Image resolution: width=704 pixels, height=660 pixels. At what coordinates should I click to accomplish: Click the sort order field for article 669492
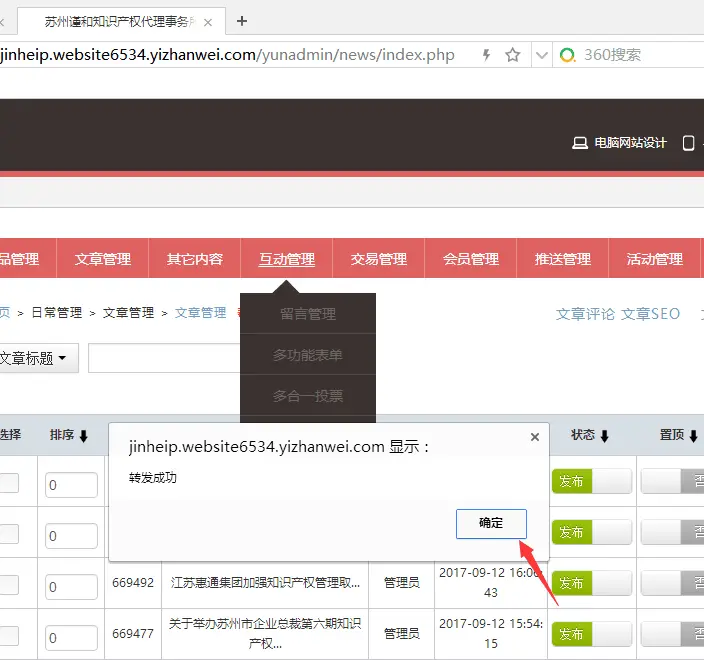pos(71,587)
